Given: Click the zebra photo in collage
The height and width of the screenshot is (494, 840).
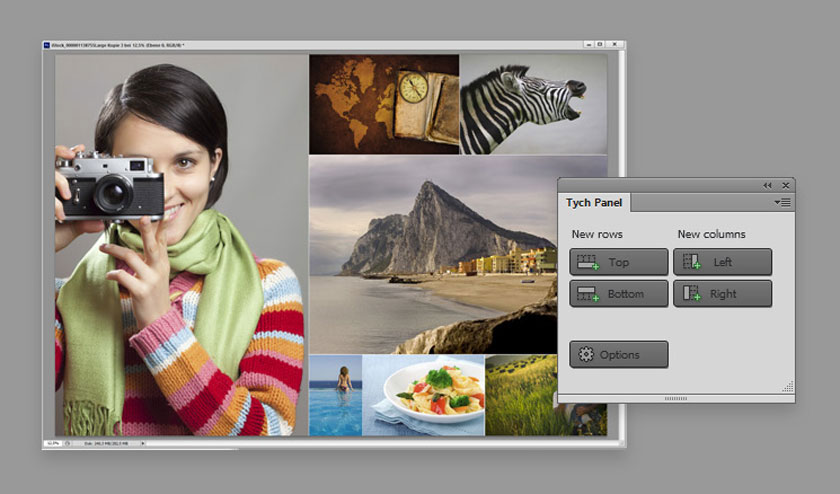Looking at the screenshot, I should click(534, 104).
